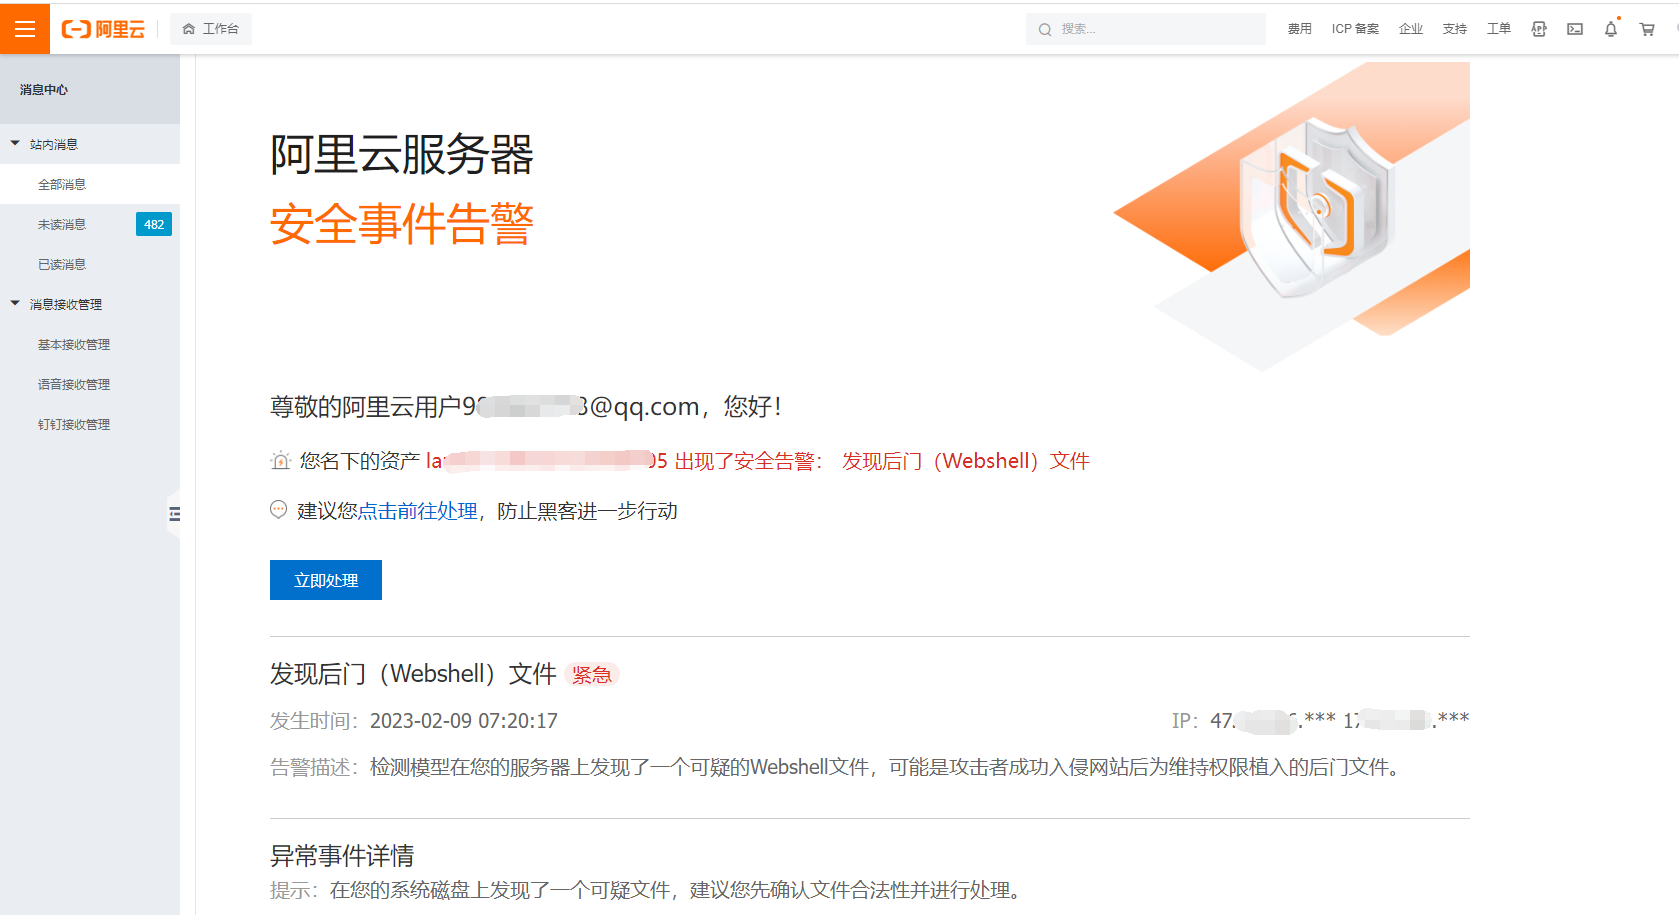Image resolution: width=1679 pixels, height=915 pixels.
Task: Click the 发现后门（Webshell）文件 red alert text
Action: 966,461
